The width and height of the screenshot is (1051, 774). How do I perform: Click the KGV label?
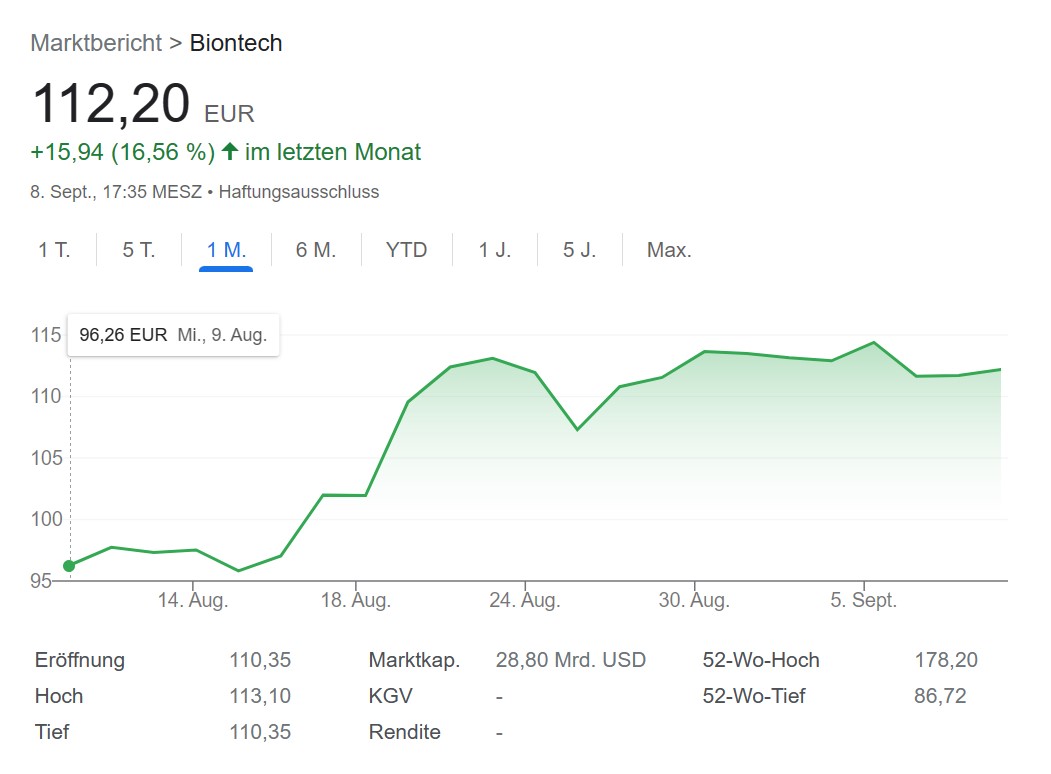(x=390, y=696)
